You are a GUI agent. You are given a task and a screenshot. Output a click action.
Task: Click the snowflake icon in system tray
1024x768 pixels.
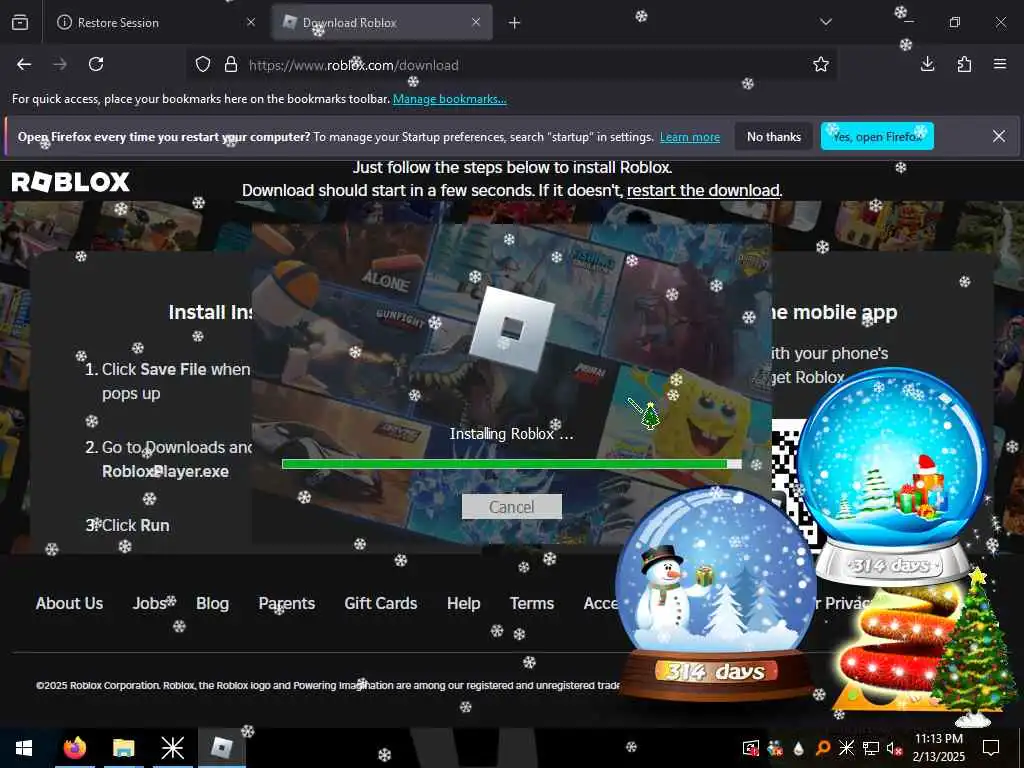846,748
